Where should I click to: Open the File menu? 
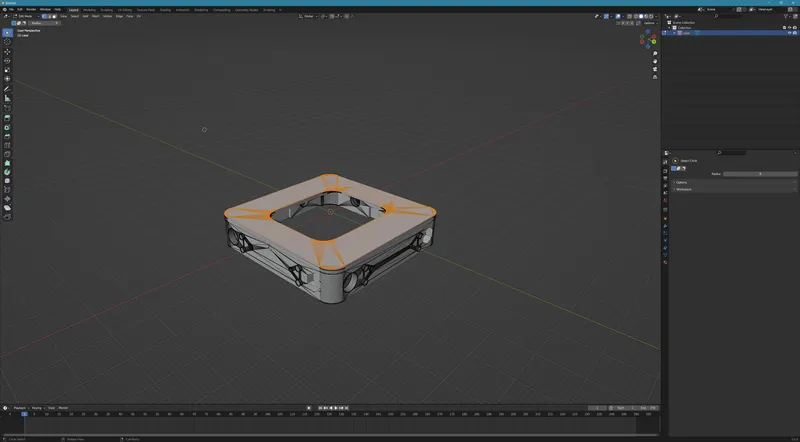pyautogui.click(x=11, y=9)
